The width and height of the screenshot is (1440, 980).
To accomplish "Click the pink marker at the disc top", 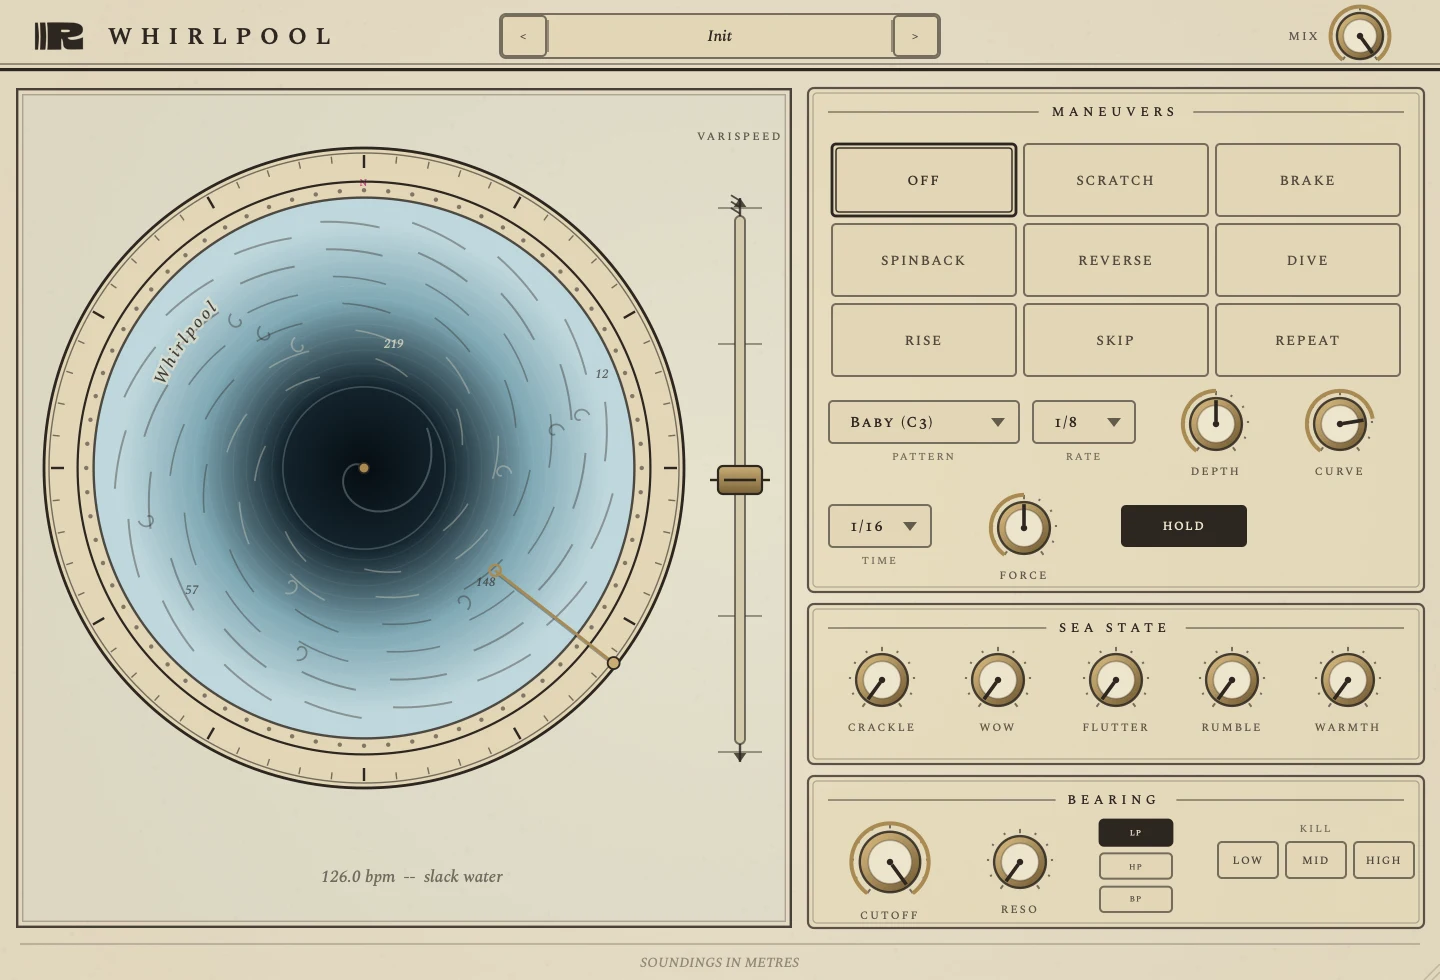I will [363, 183].
